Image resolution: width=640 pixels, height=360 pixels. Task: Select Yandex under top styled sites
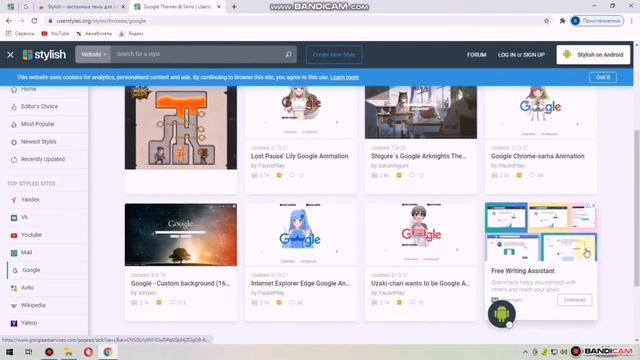[30, 200]
